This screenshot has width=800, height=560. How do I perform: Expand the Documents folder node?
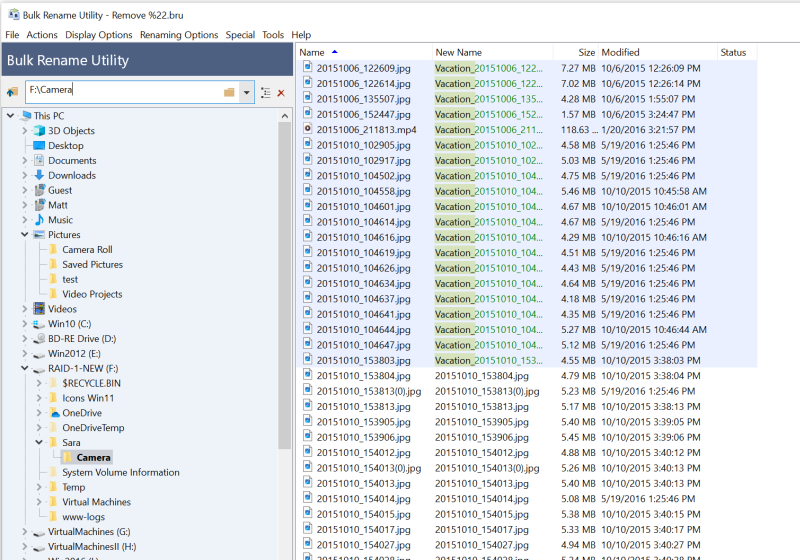(x=24, y=160)
